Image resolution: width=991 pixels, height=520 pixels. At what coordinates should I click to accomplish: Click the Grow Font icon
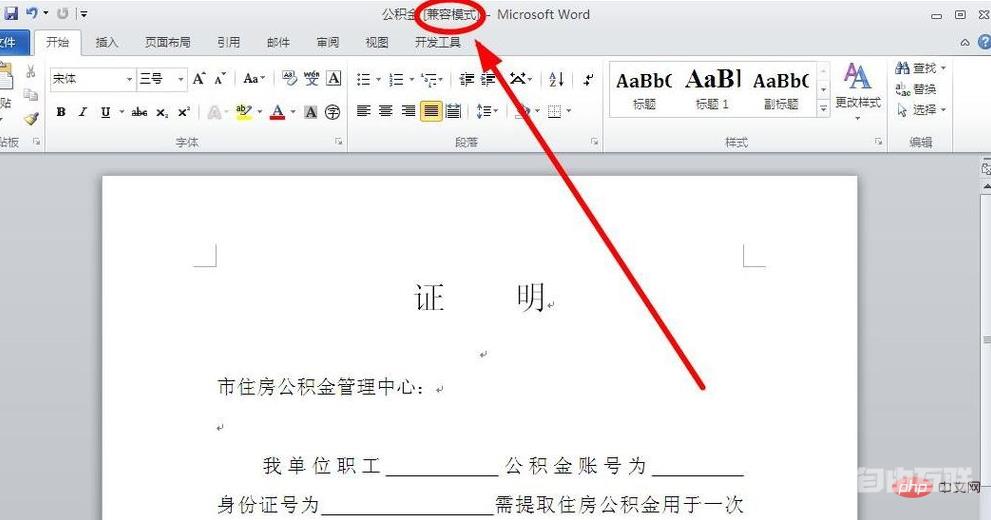(199, 78)
